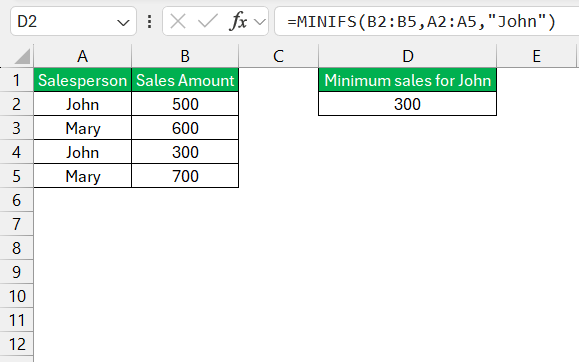Image resolution: width=579 pixels, height=362 pixels.
Task: Select row 9 header
Action: pyautogui.click(x=17, y=272)
